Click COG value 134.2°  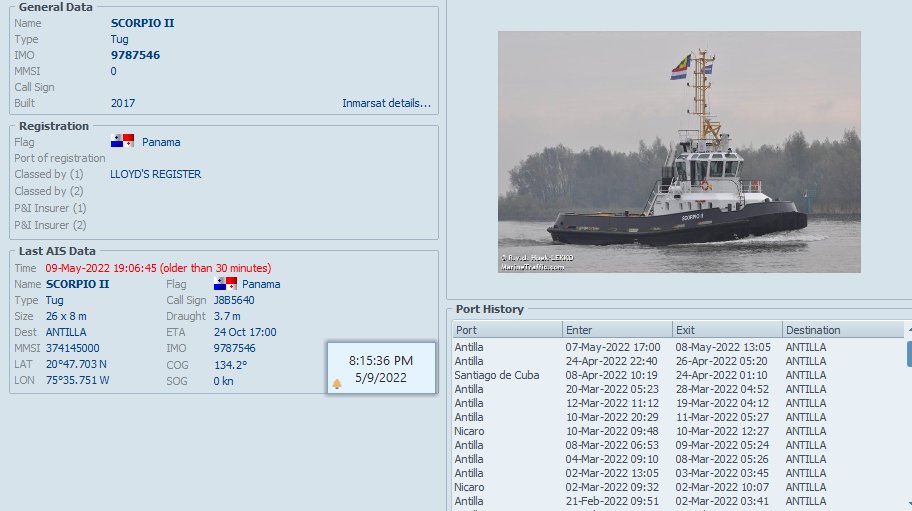[230, 365]
